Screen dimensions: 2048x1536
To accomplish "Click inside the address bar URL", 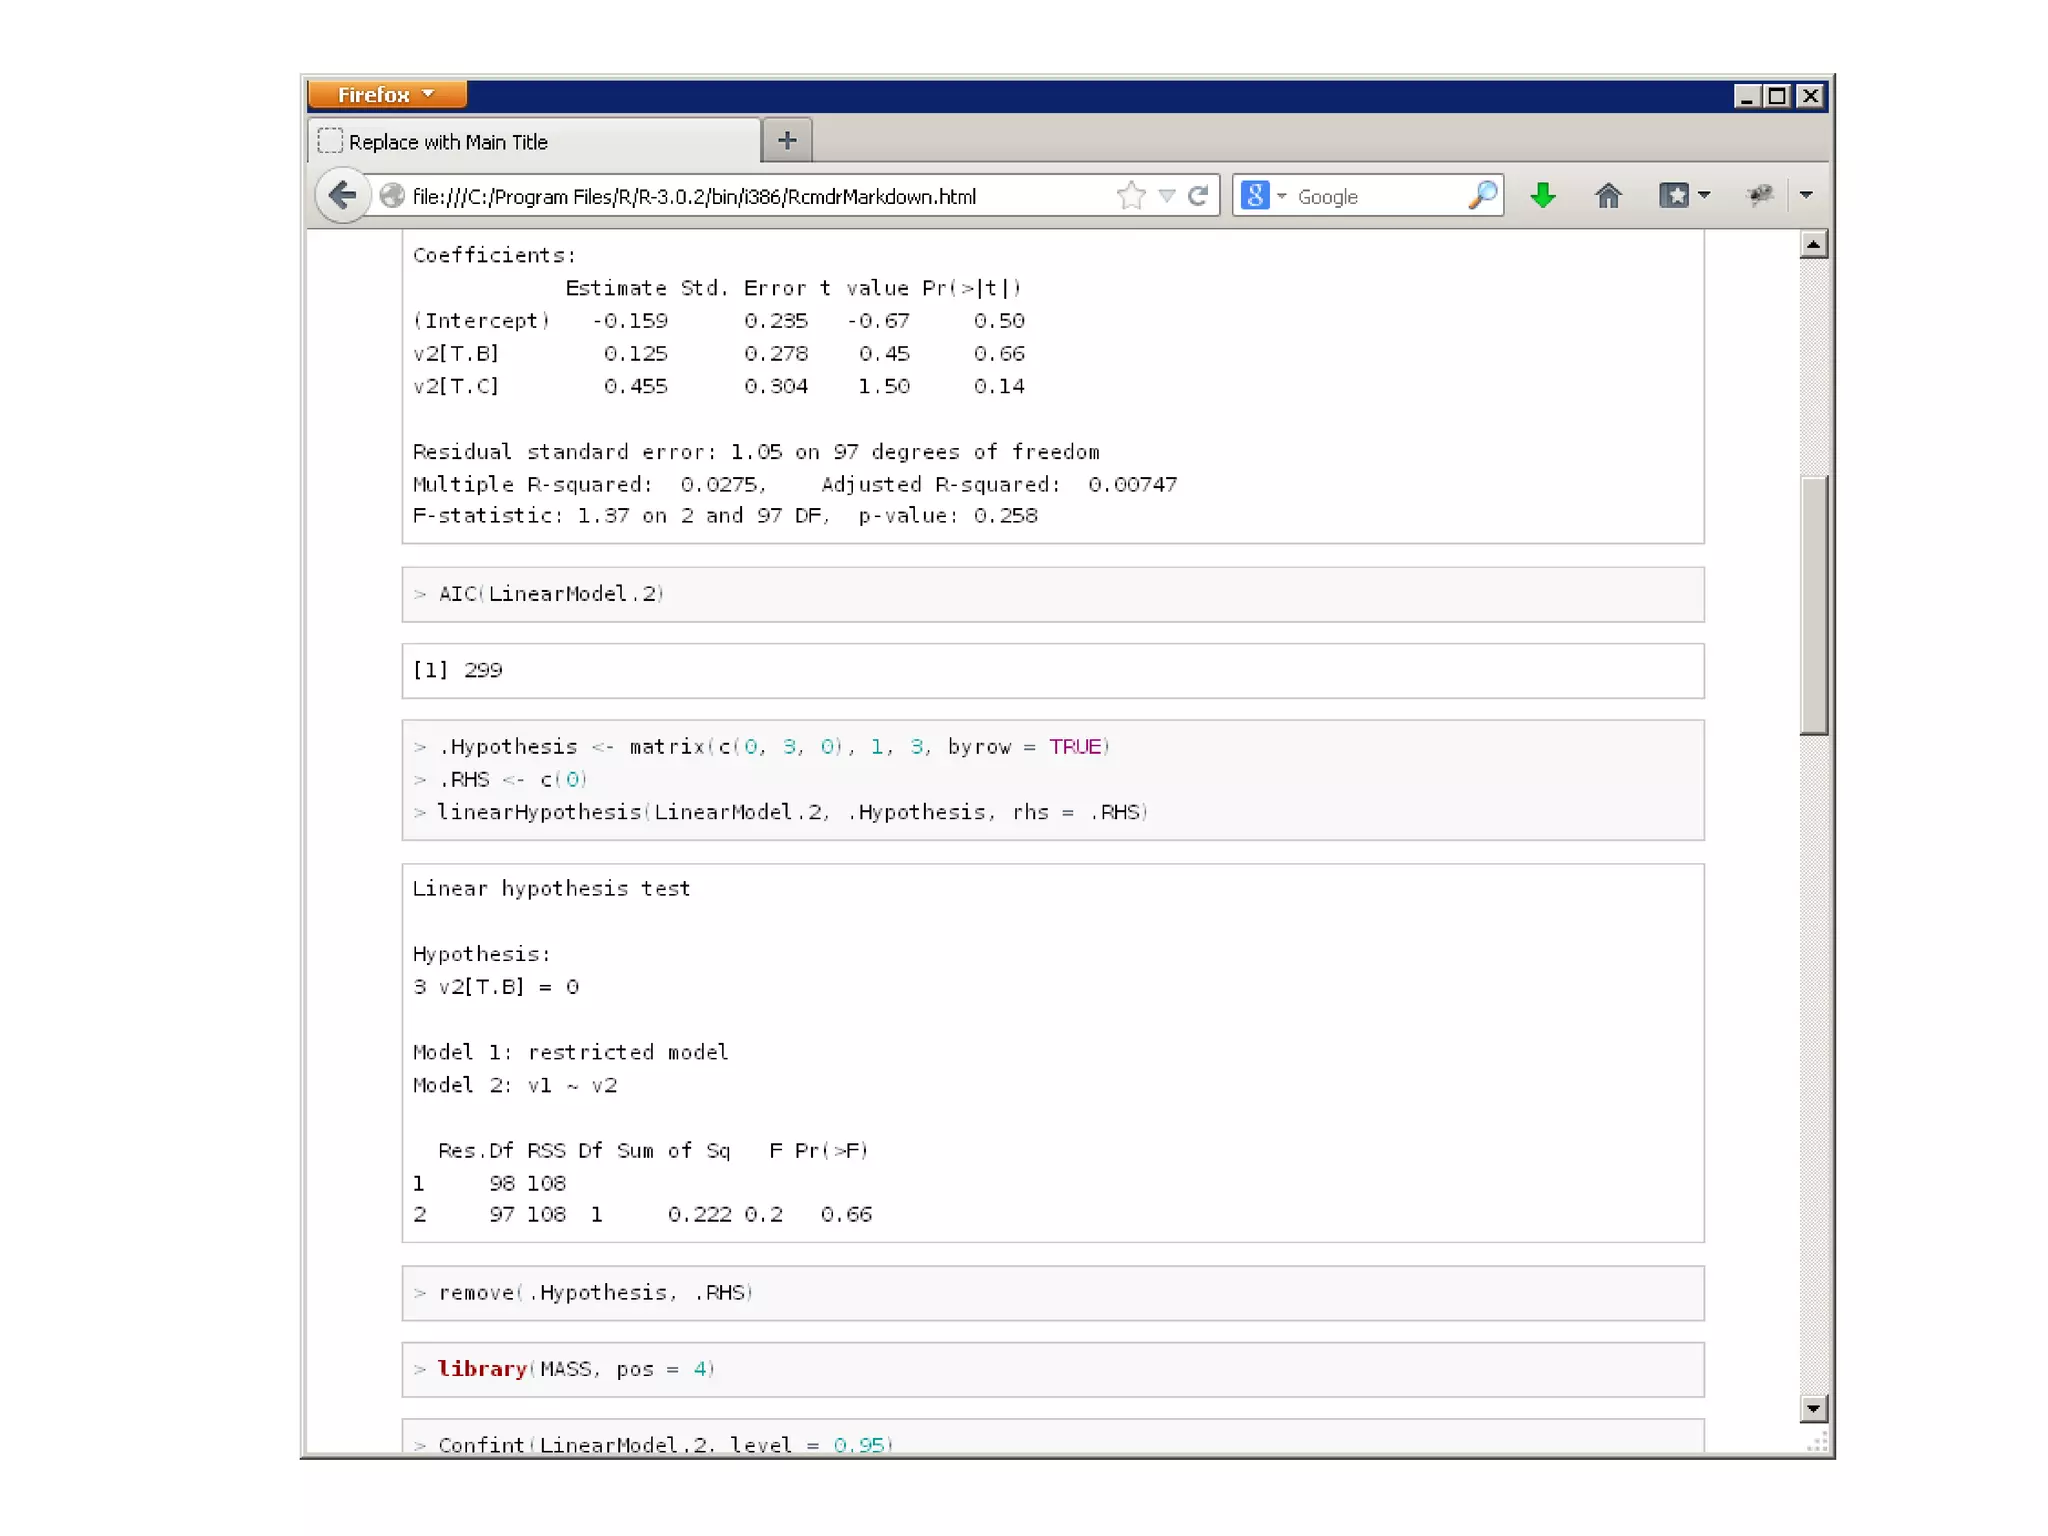I will pyautogui.click(x=694, y=197).
